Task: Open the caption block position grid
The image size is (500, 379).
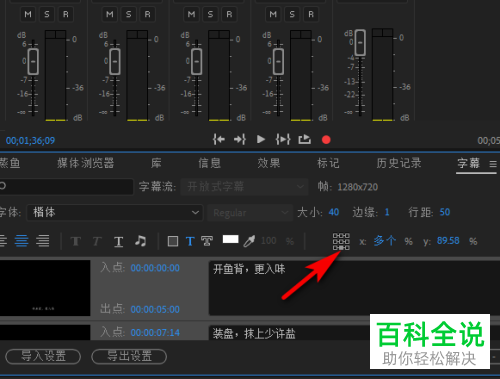Action: (x=341, y=242)
